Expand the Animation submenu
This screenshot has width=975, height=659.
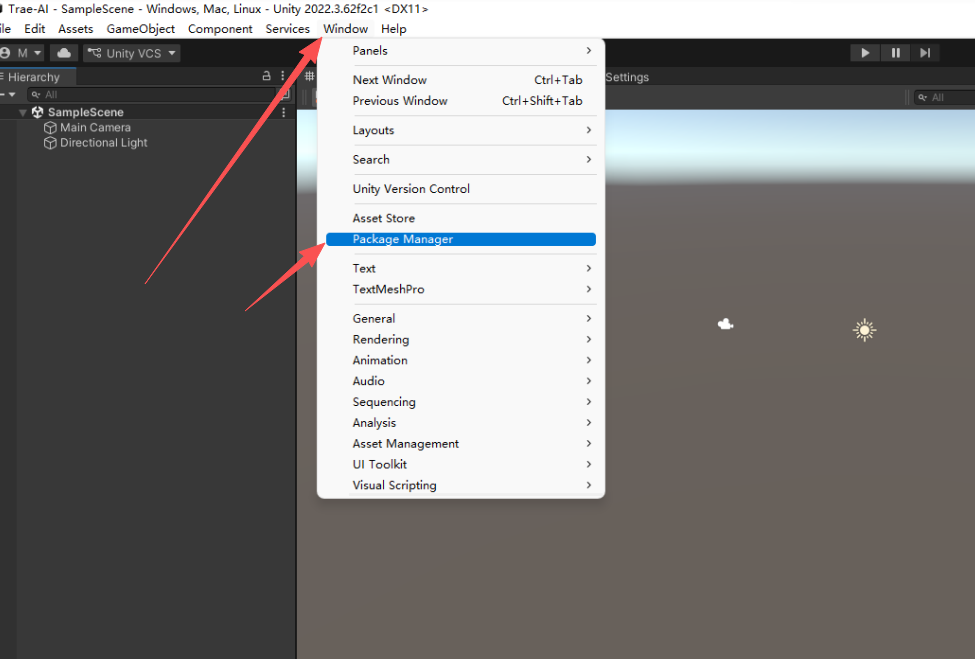click(x=461, y=361)
